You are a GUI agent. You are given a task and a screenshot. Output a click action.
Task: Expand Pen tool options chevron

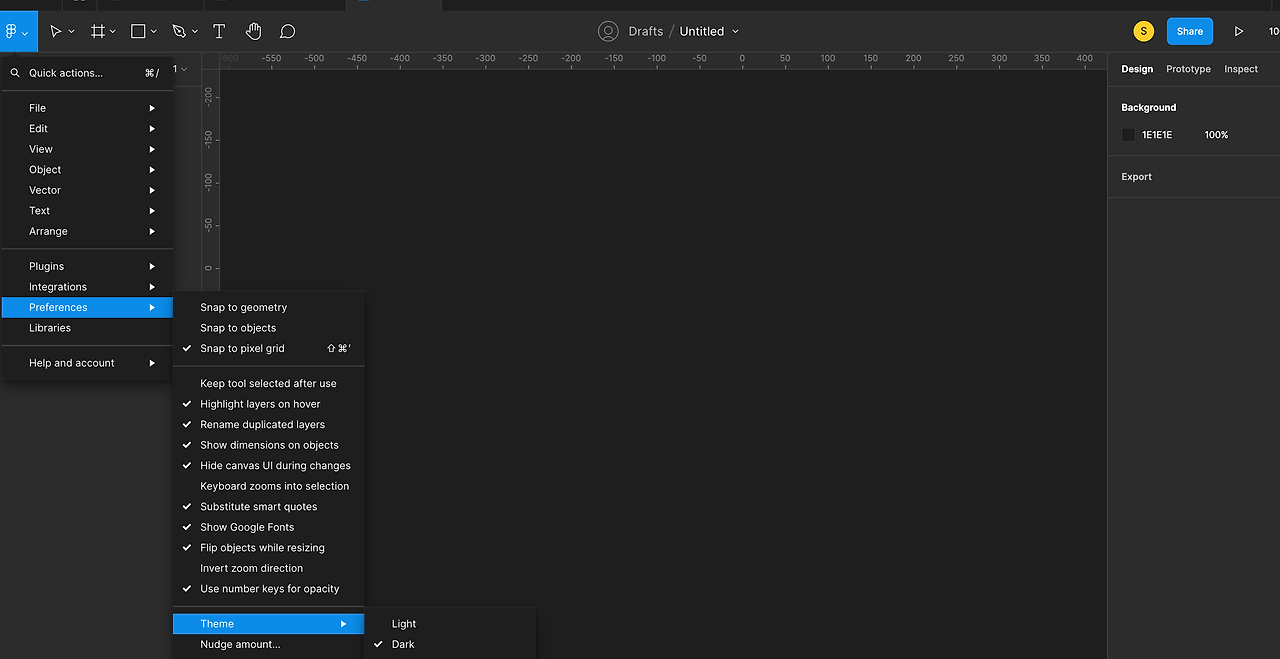tap(194, 32)
